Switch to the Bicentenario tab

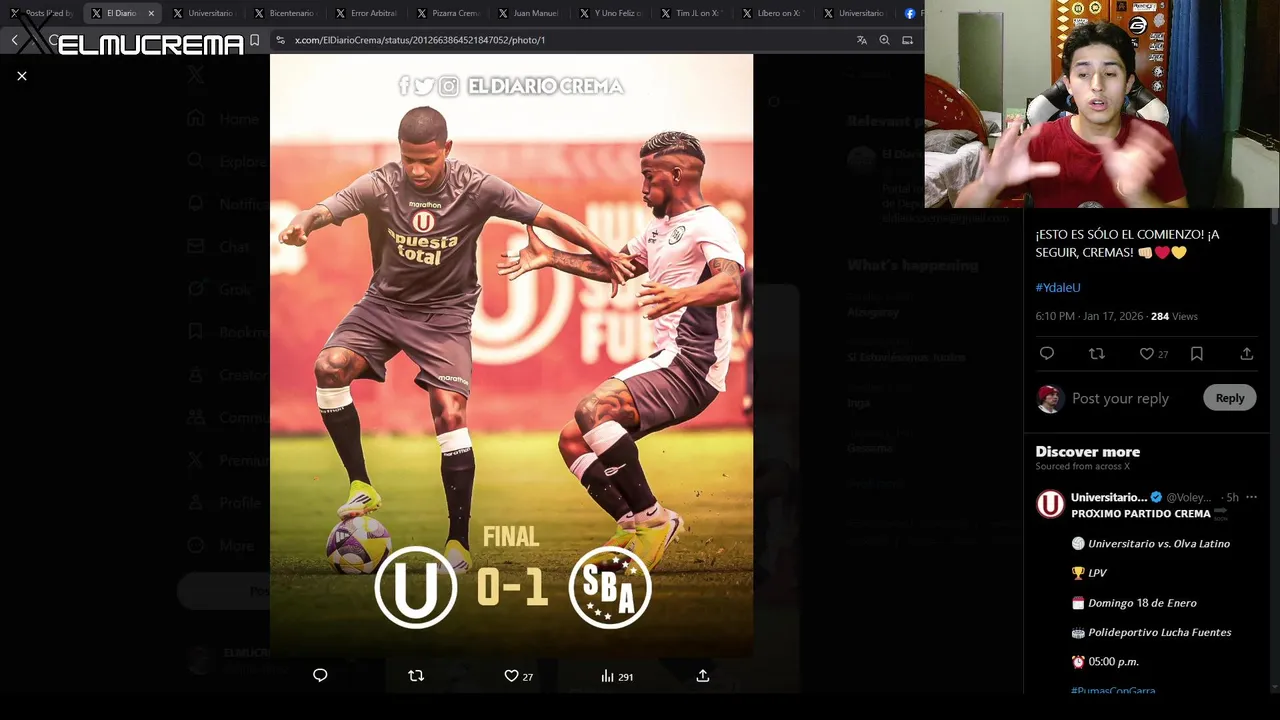coord(284,13)
